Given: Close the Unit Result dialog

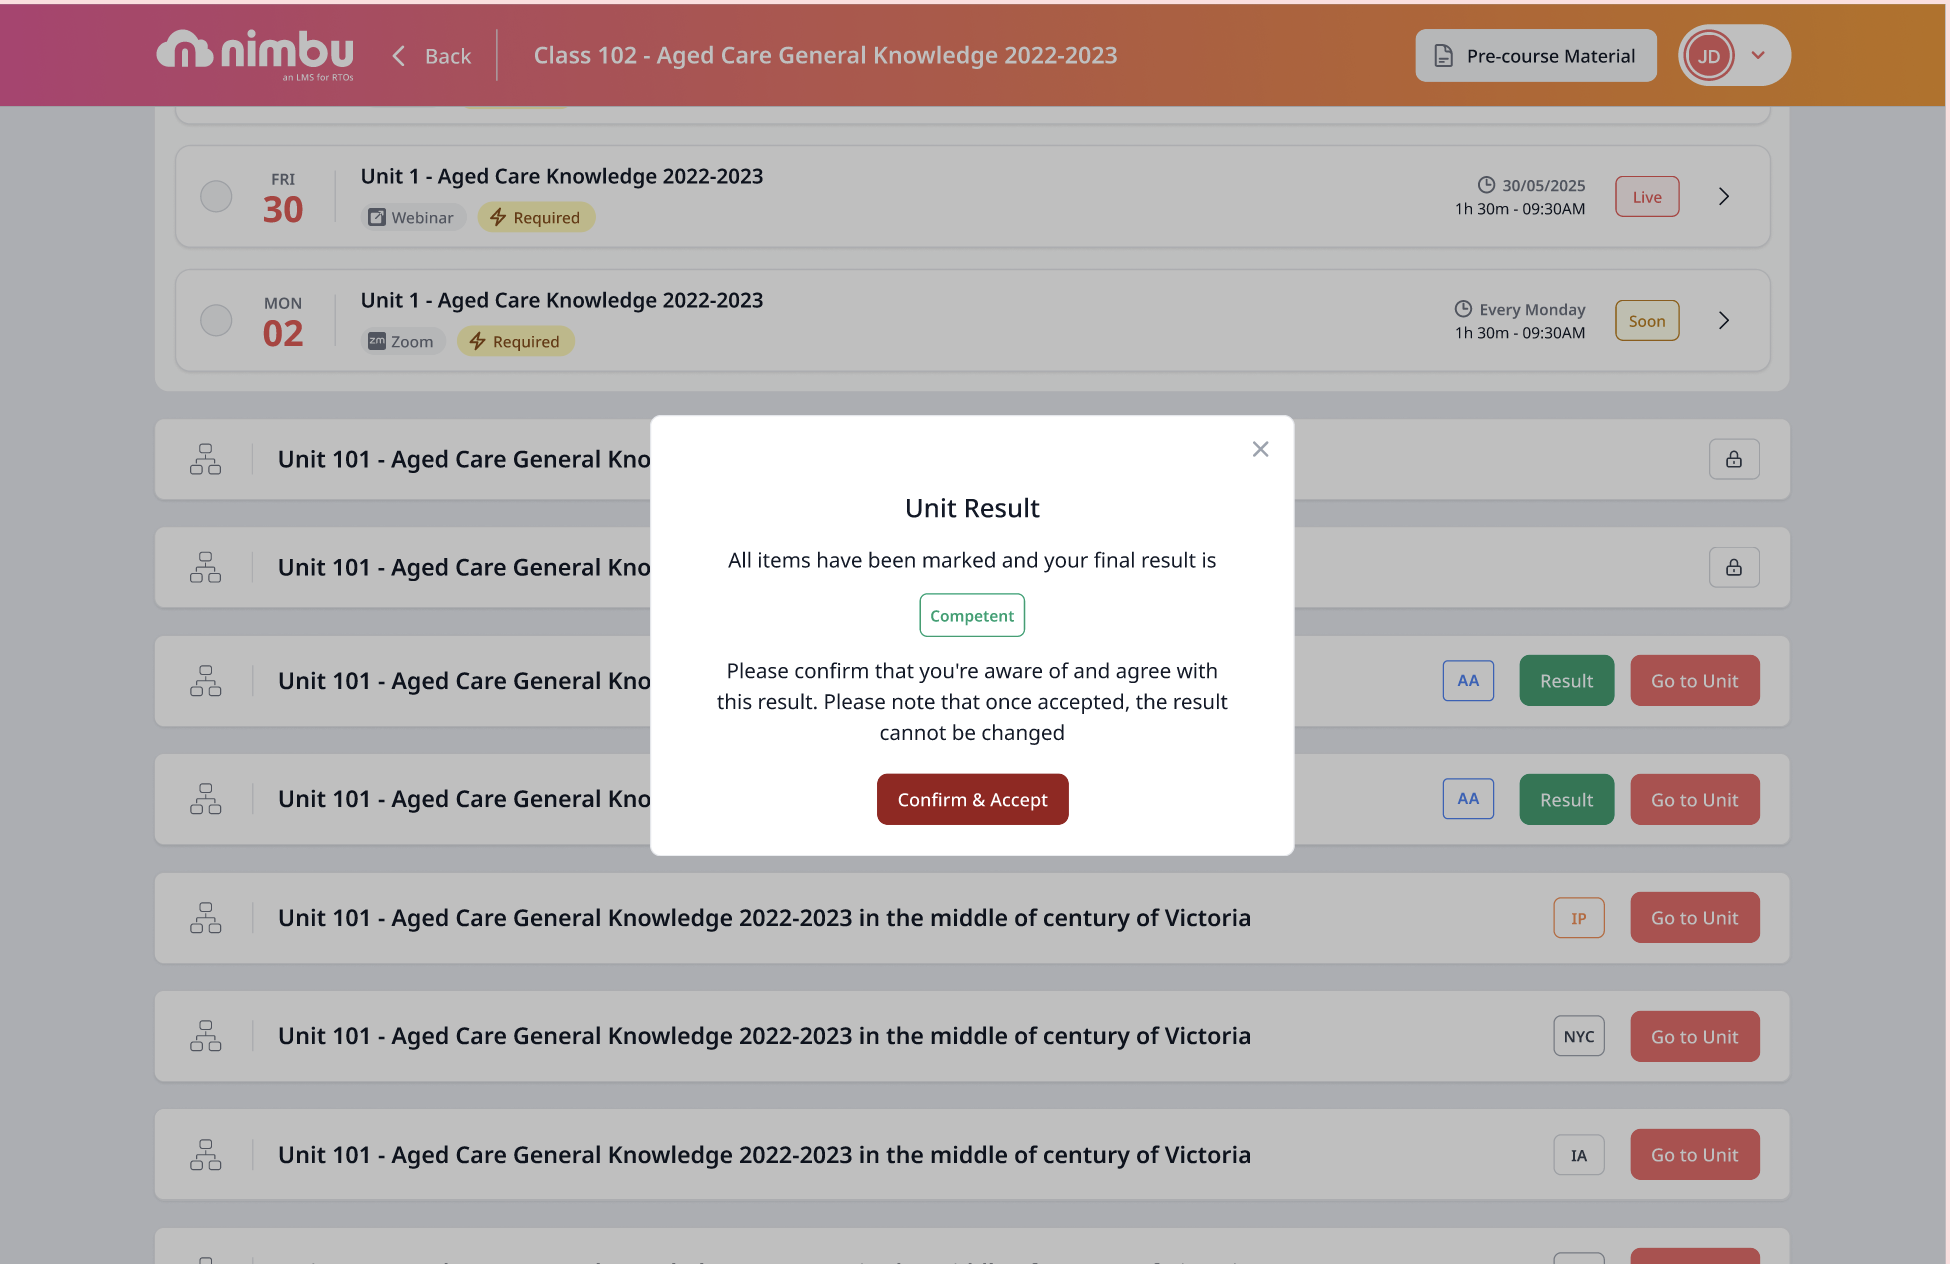Looking at the screenshot, I should [1260, 449].
